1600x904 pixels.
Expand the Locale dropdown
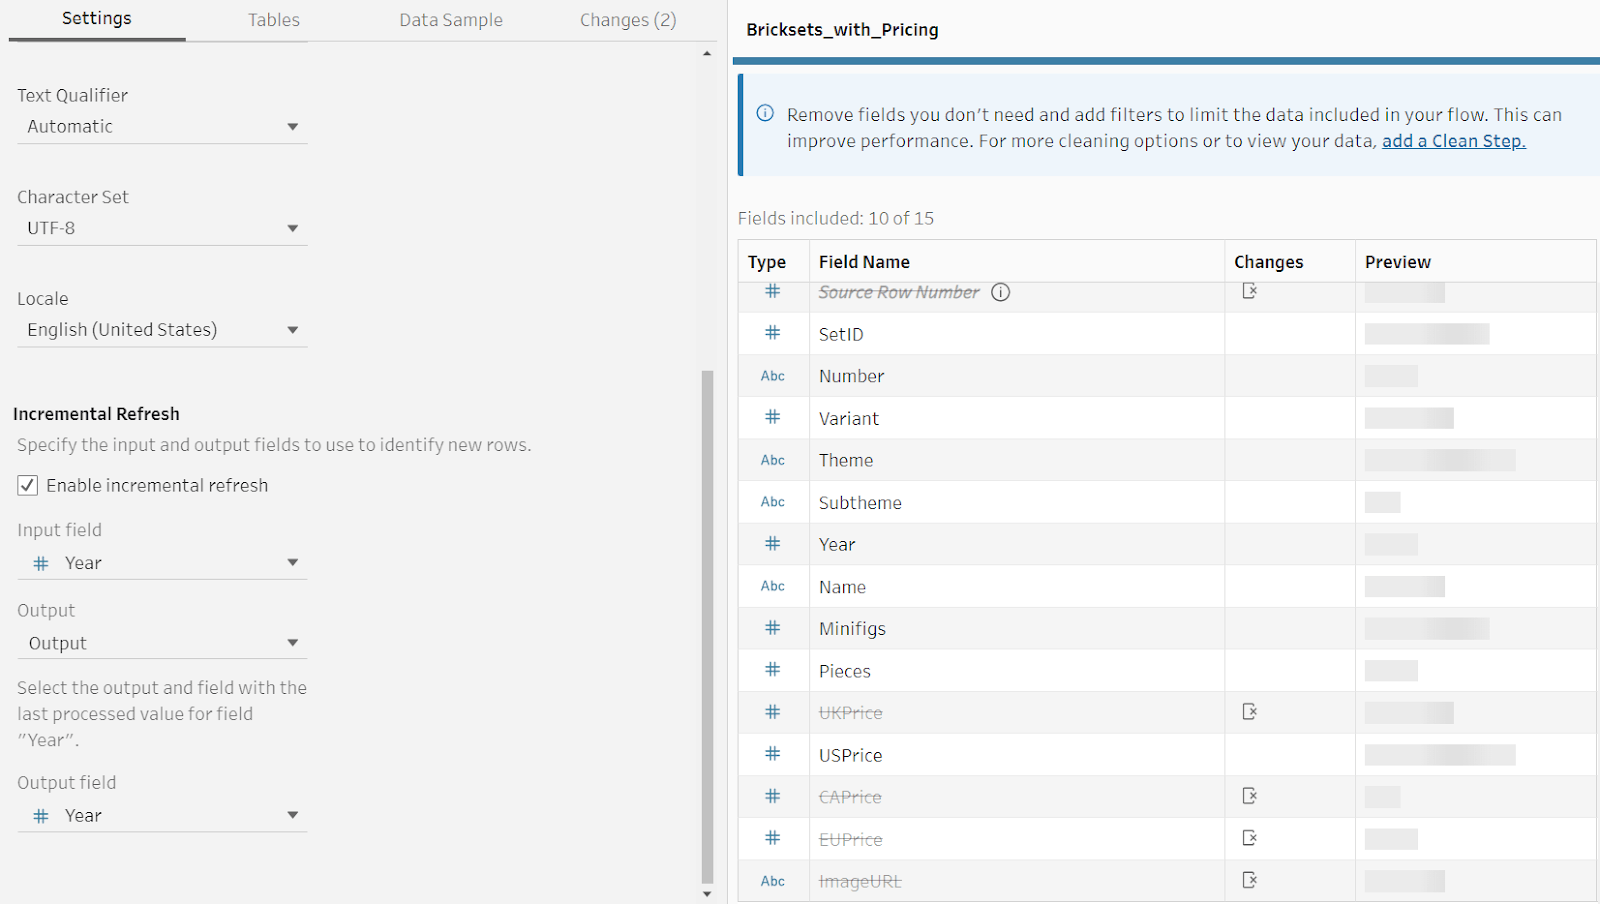click(162, 330)
